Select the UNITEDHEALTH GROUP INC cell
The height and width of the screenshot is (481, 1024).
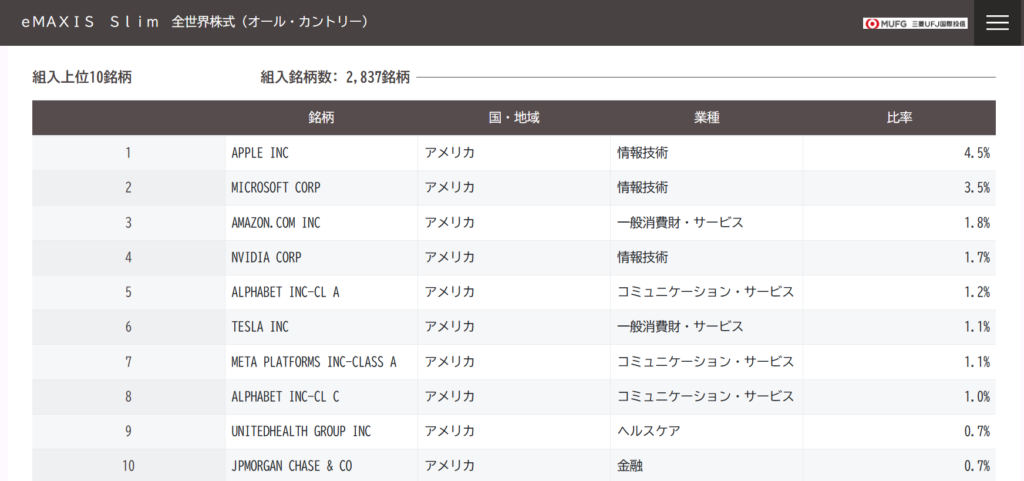(321, 431)
